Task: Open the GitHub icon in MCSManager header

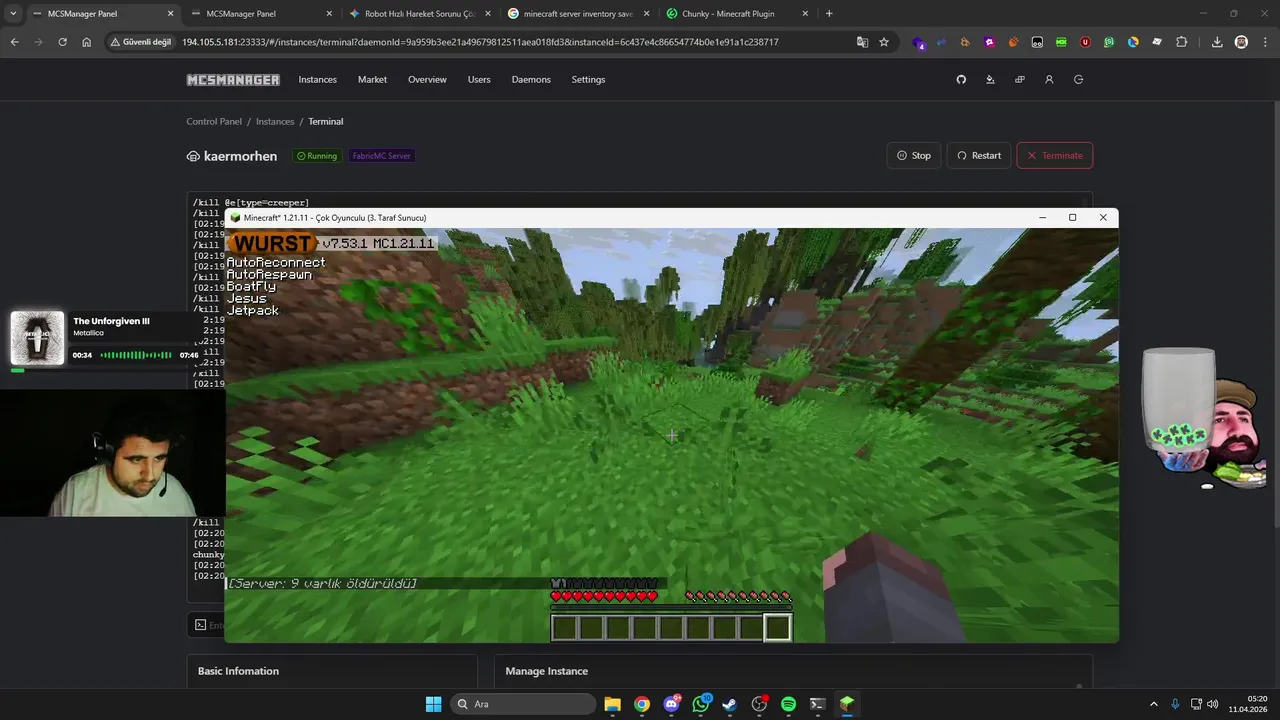Action: pos(961,79)
